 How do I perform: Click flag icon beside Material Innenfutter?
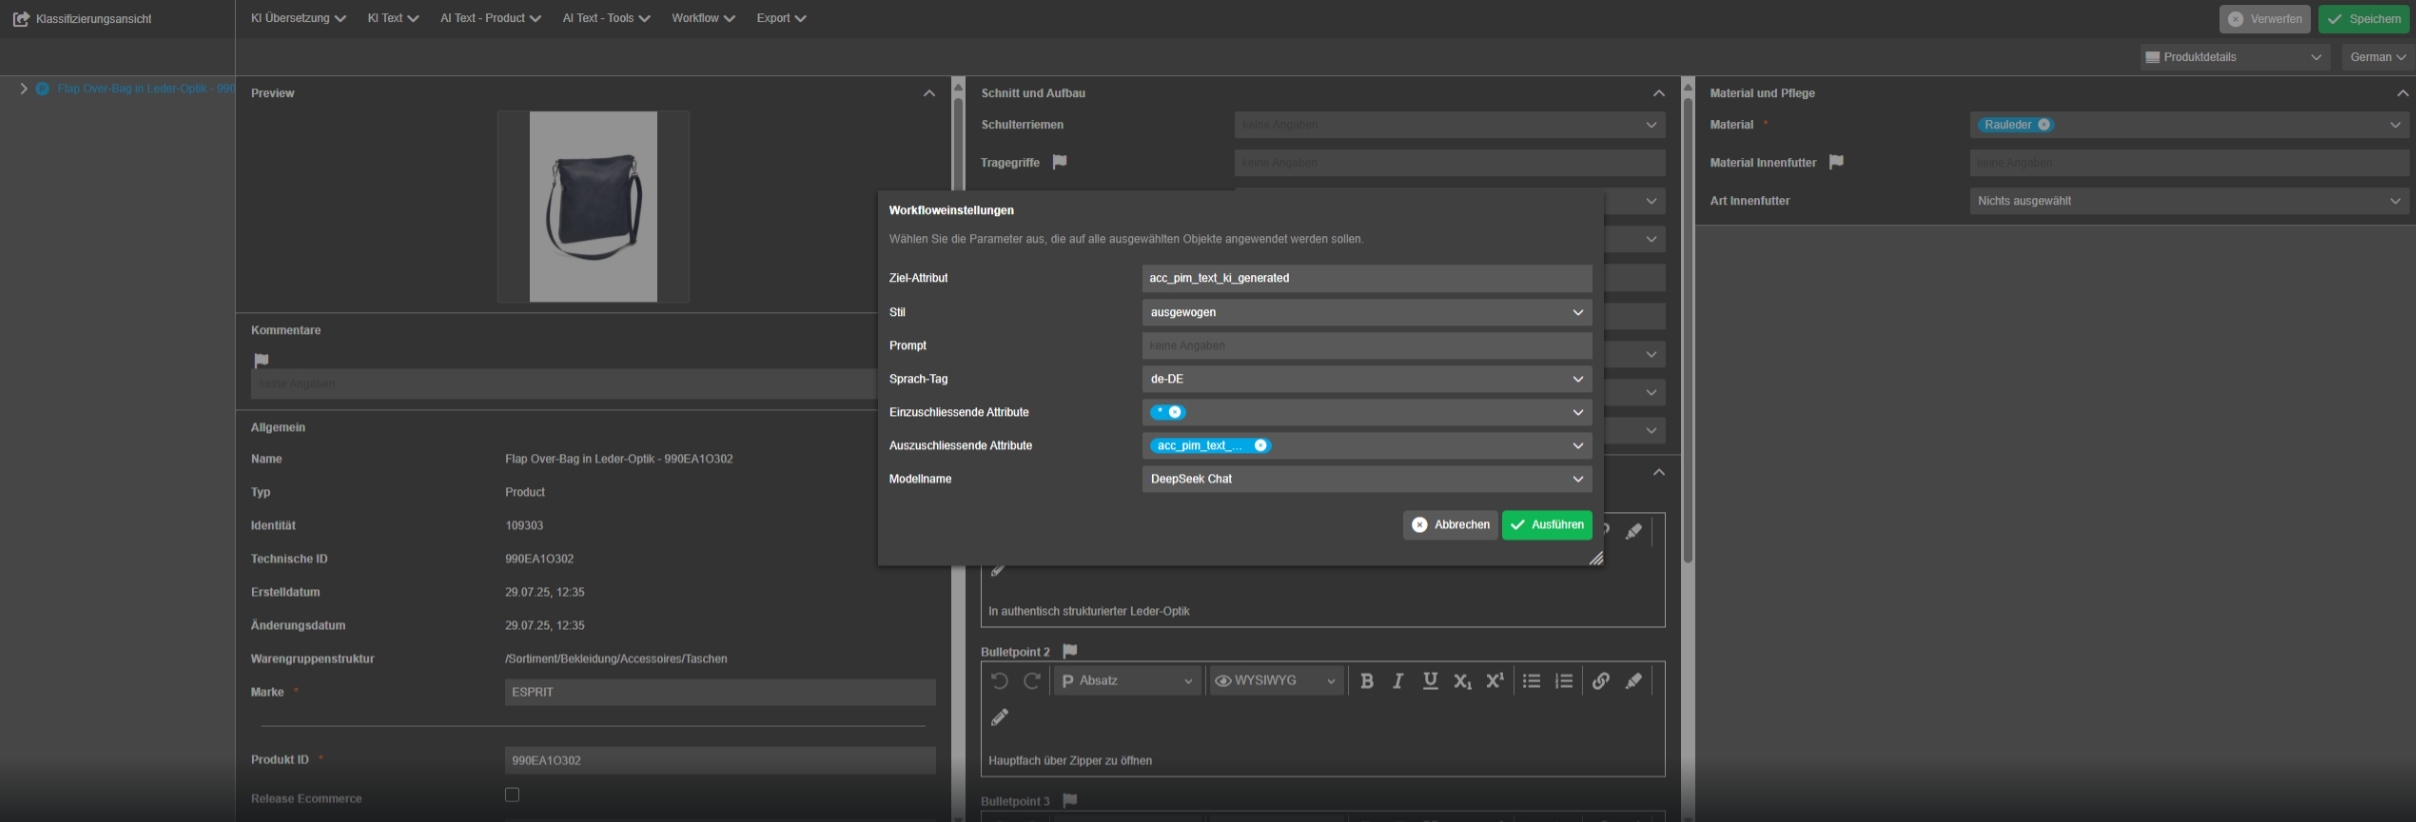point(1836,162)
